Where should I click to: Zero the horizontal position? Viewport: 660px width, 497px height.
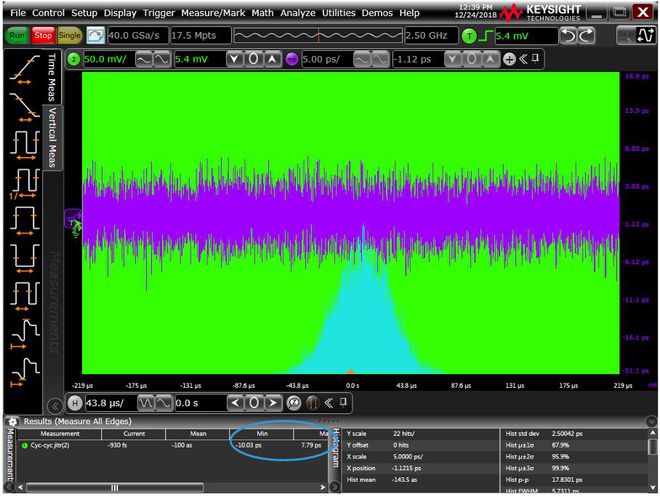tap(254, 403)
